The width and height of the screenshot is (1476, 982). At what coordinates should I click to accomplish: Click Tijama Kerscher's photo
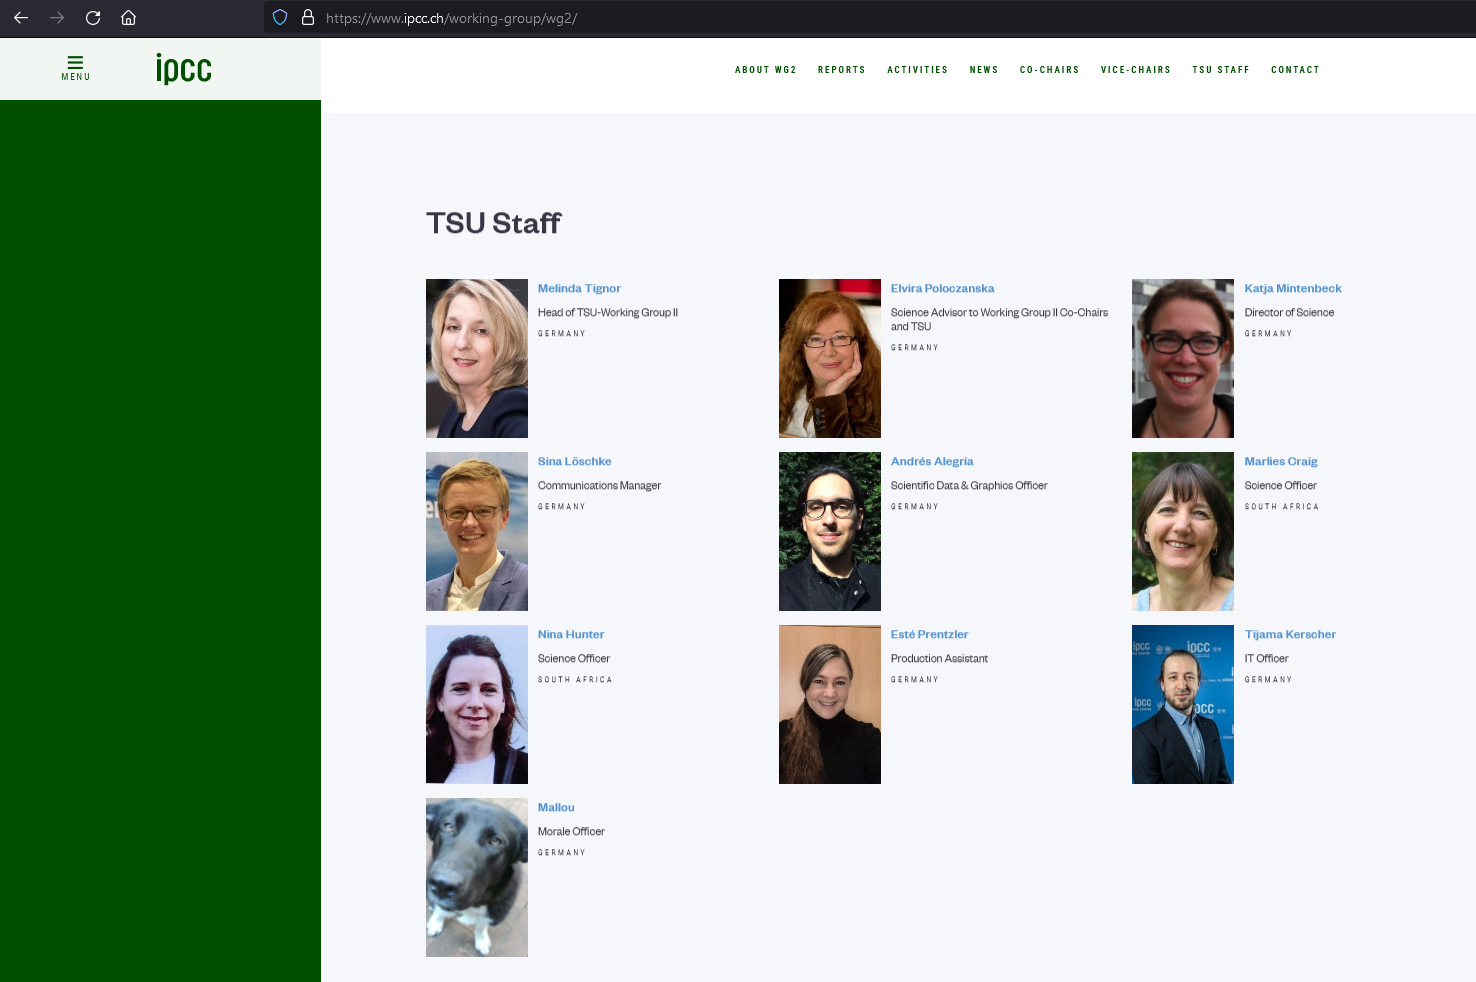(1183, 704)
